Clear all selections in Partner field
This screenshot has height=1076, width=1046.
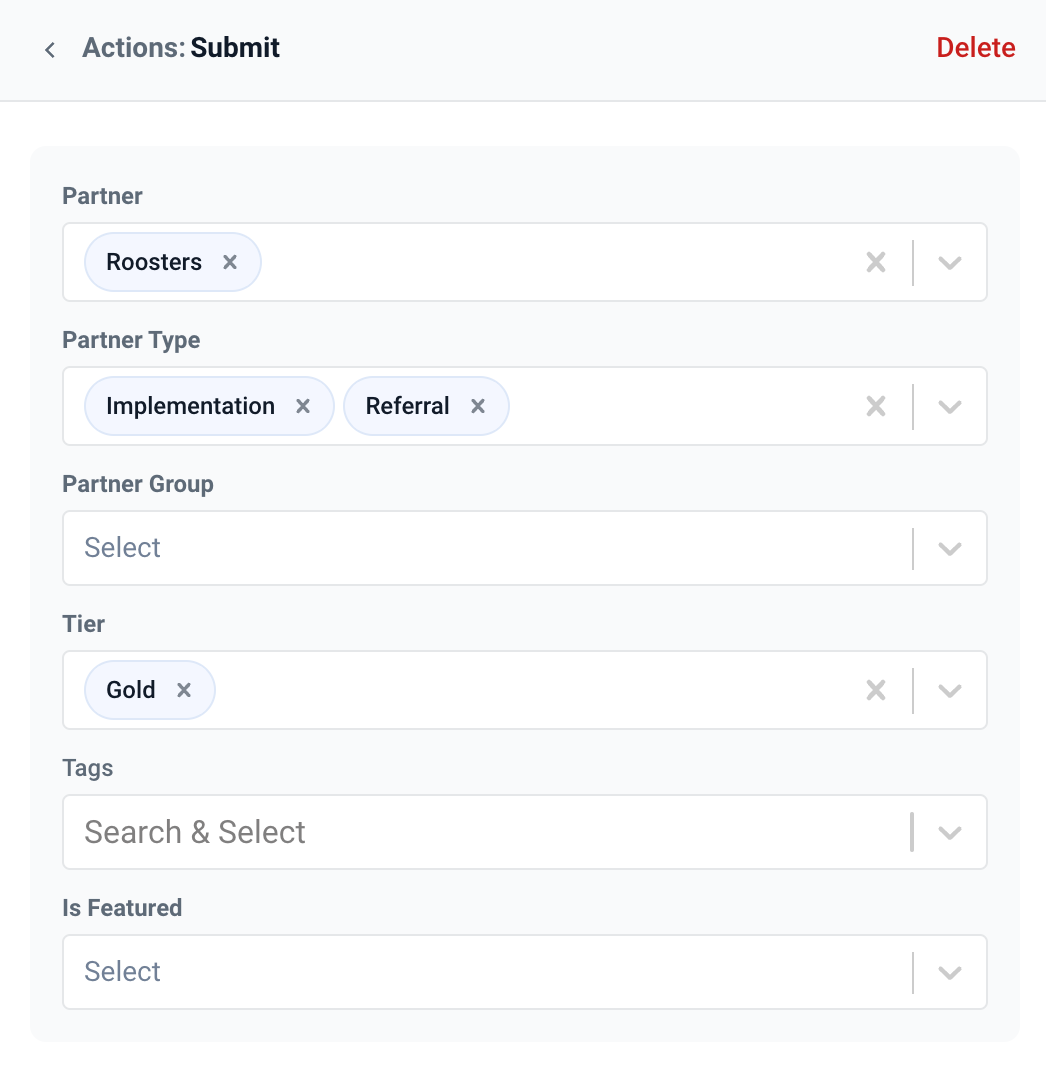click(x=876, y=262)
